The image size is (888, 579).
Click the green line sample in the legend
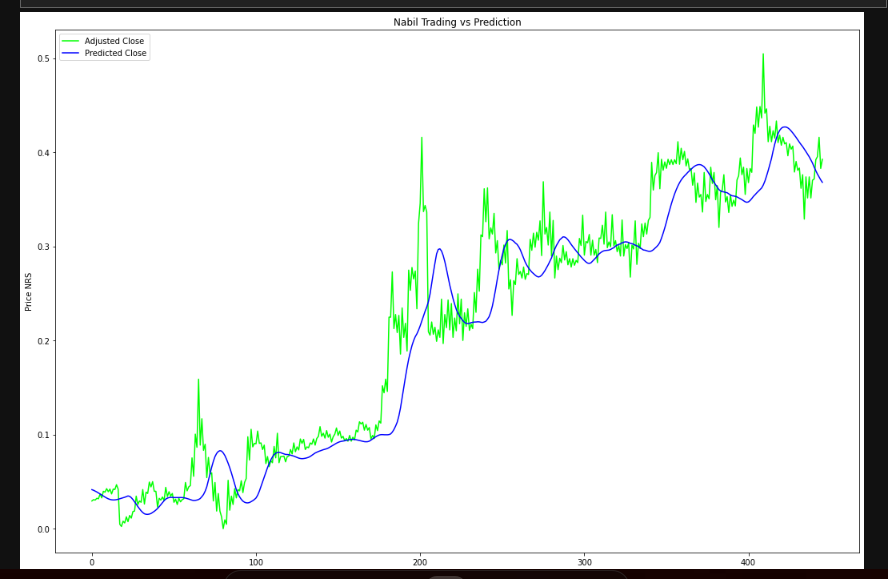(x=71, y=41)
